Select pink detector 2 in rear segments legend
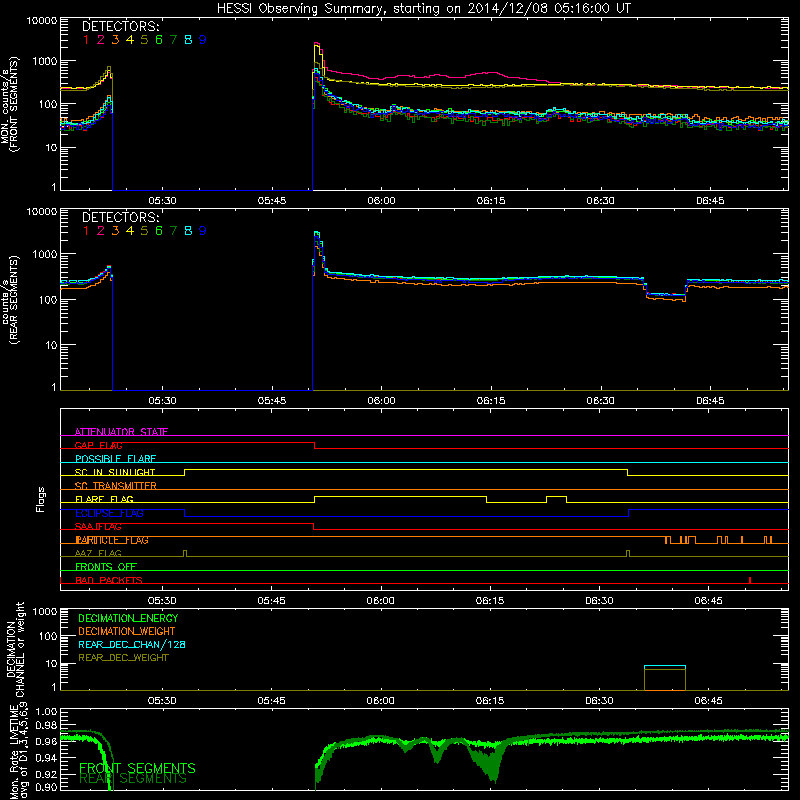 click(101, 231)
